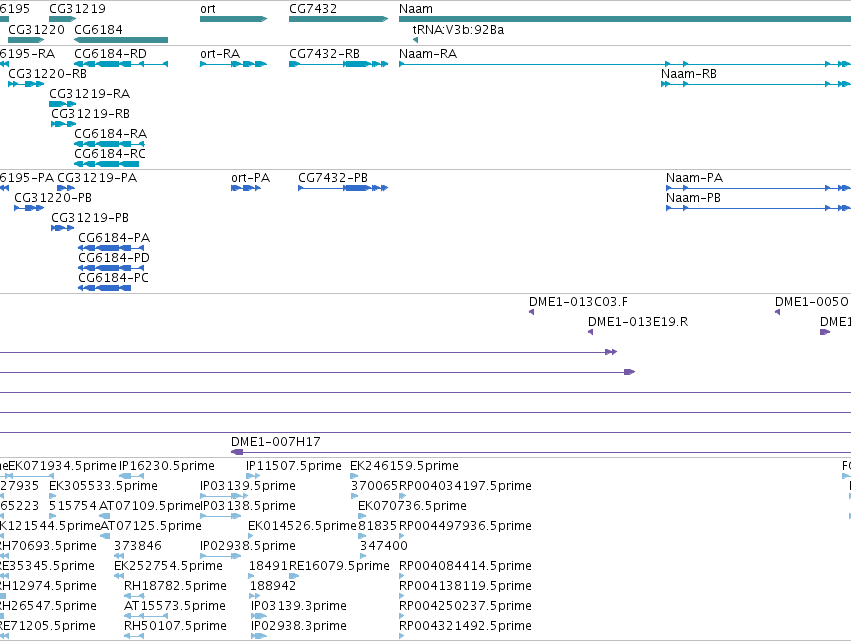
Task: Click the CG6184 gene bar
Action: pos(121,40)
